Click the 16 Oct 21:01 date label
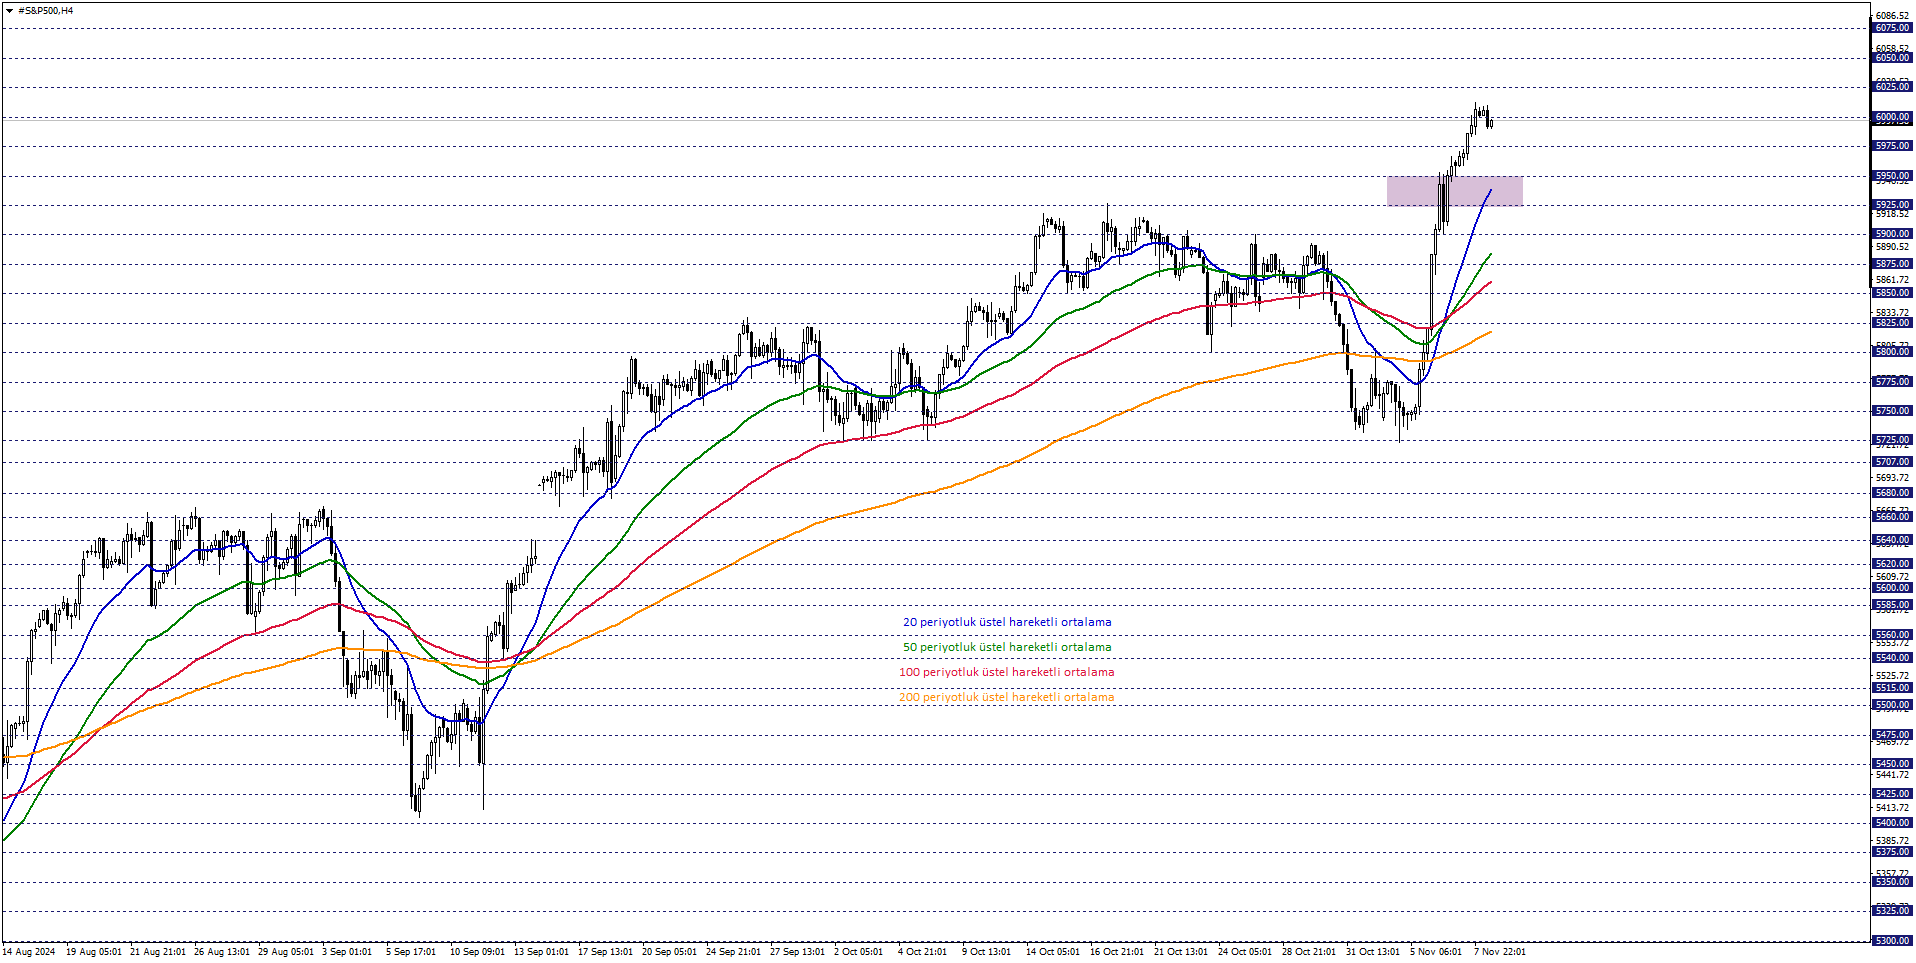The image size is (1916, 963). pos(1118,952)
